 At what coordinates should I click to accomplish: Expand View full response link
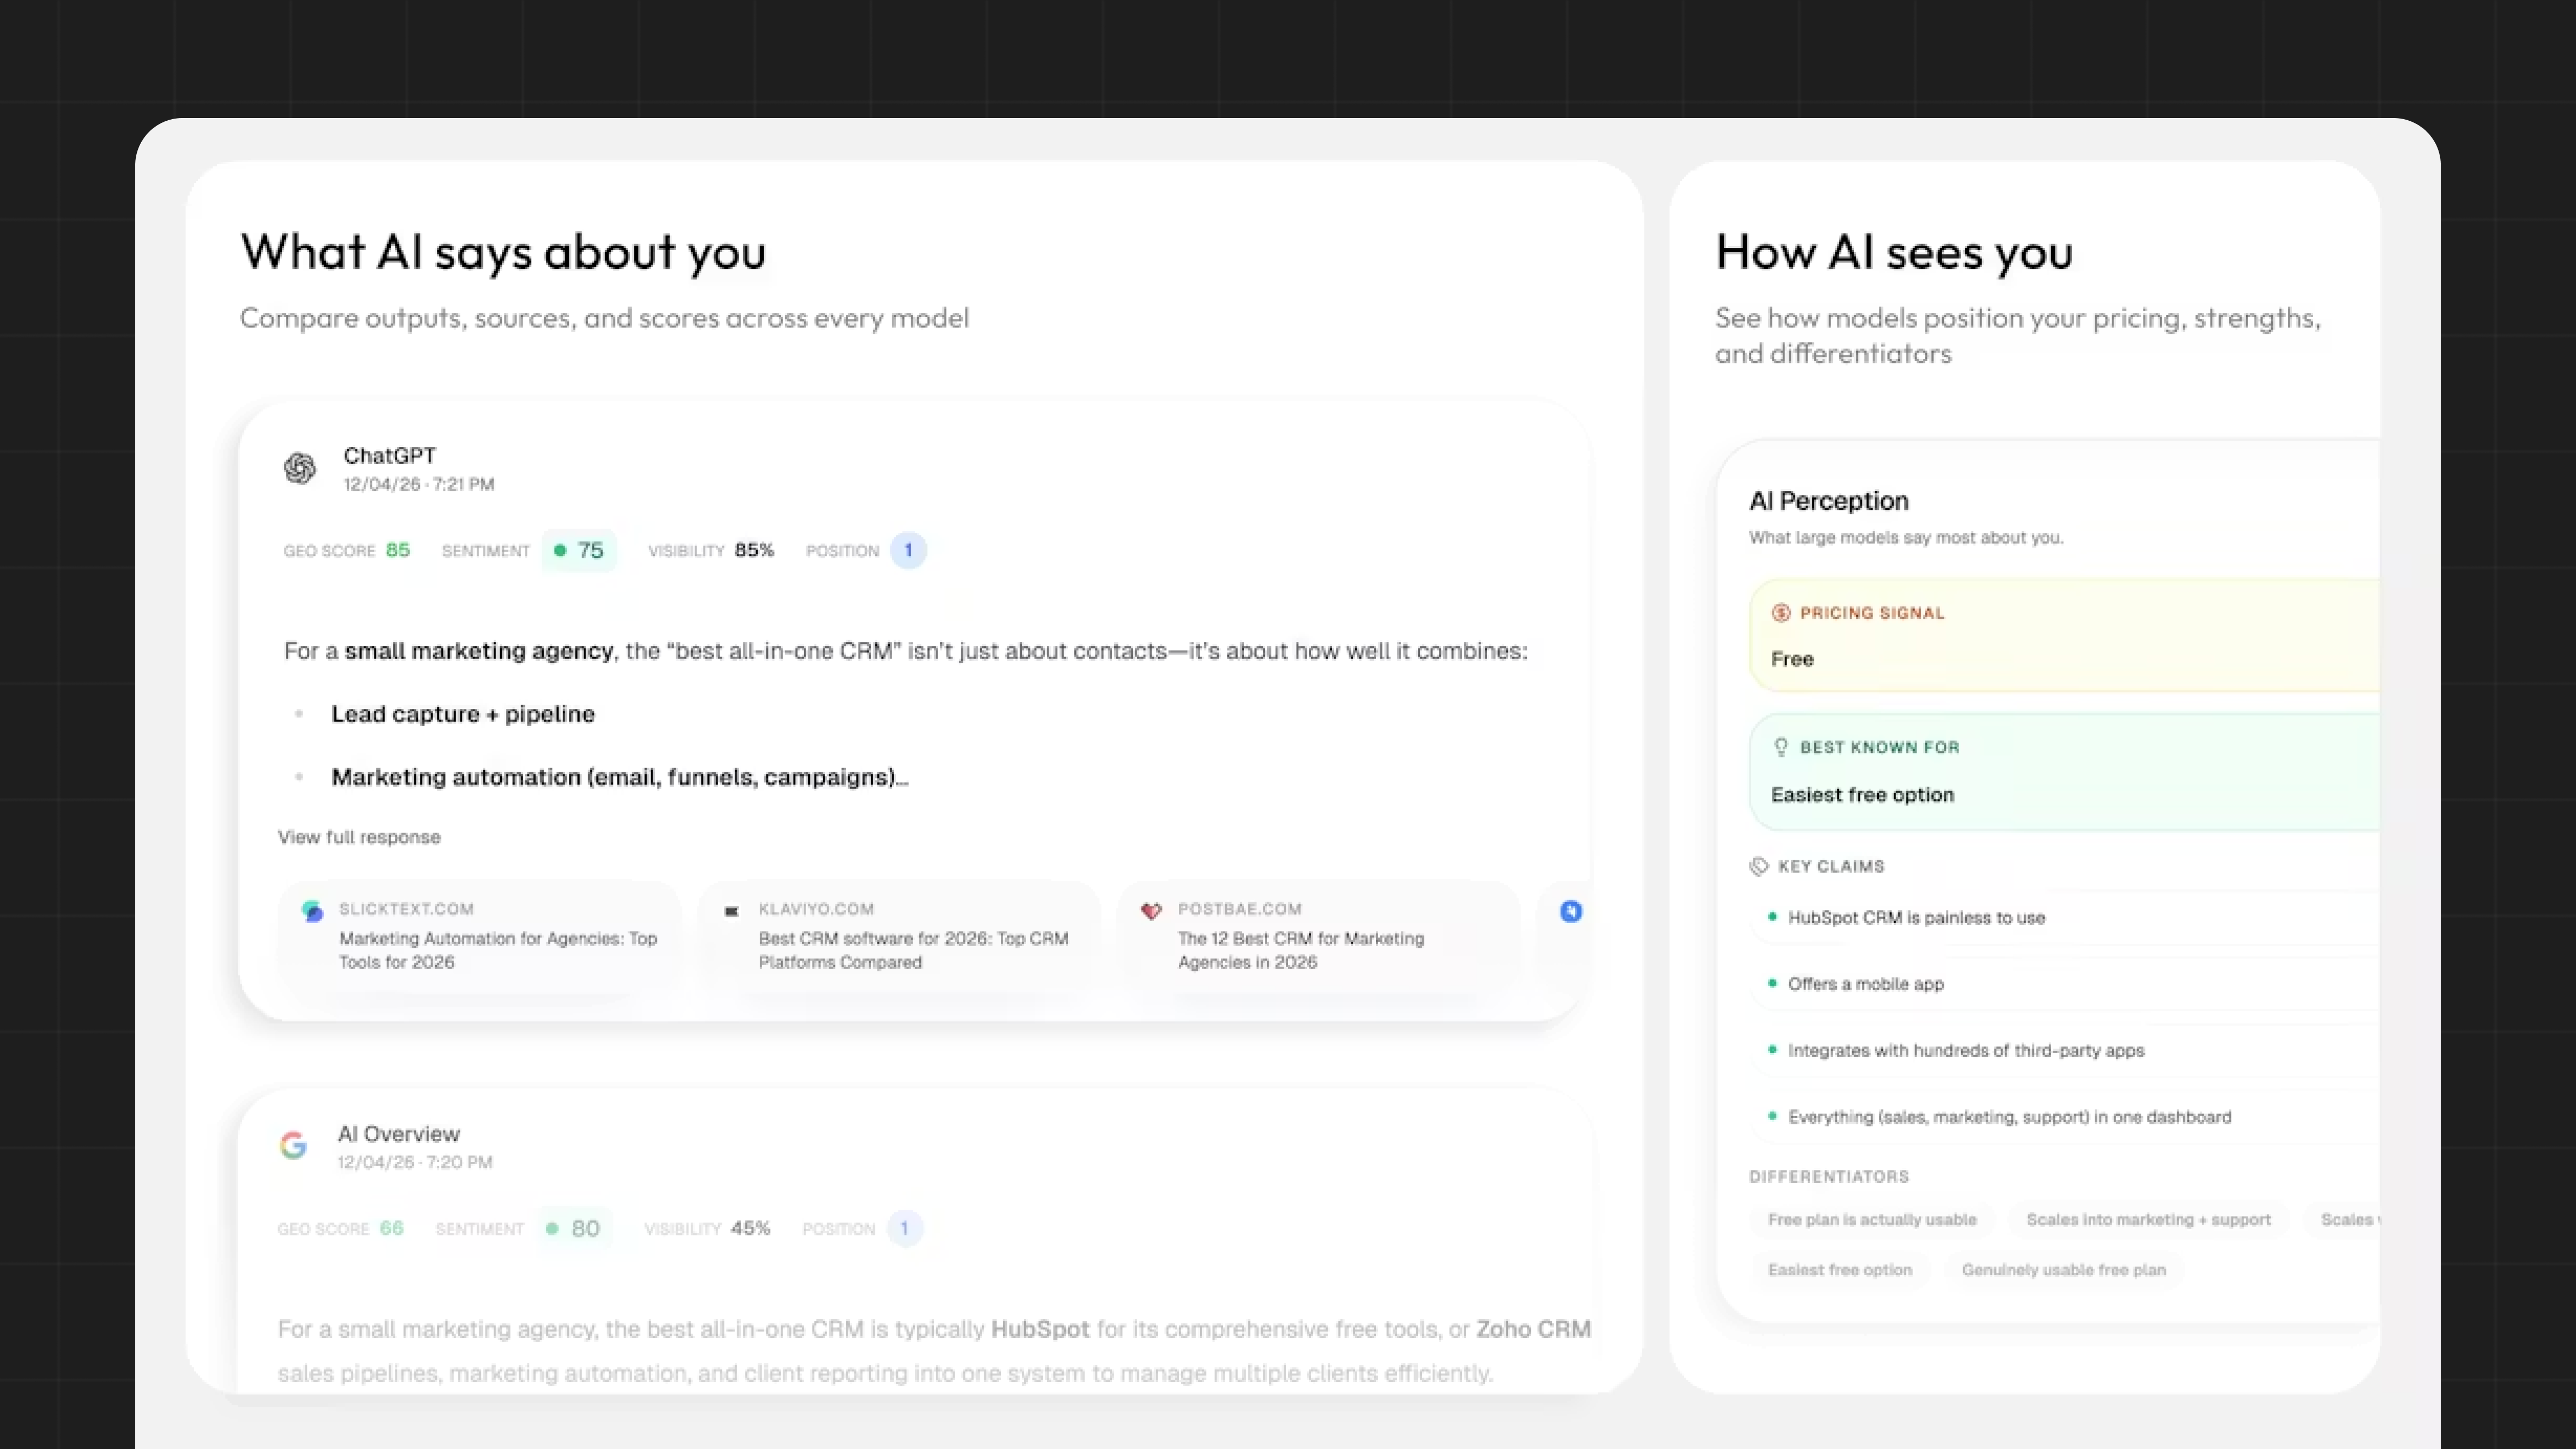click(x=359, y=837)
